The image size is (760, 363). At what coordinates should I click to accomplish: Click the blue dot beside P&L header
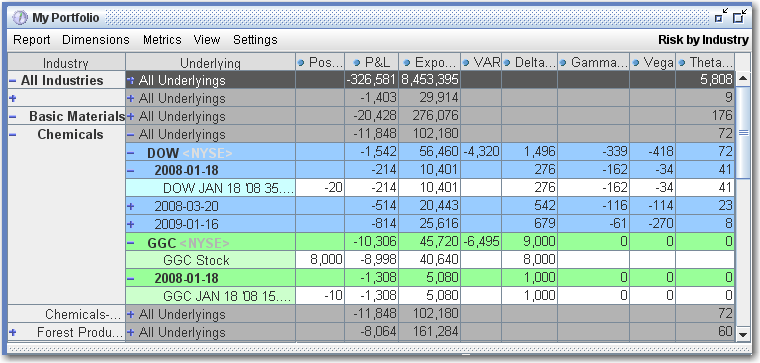click(357, 63)
